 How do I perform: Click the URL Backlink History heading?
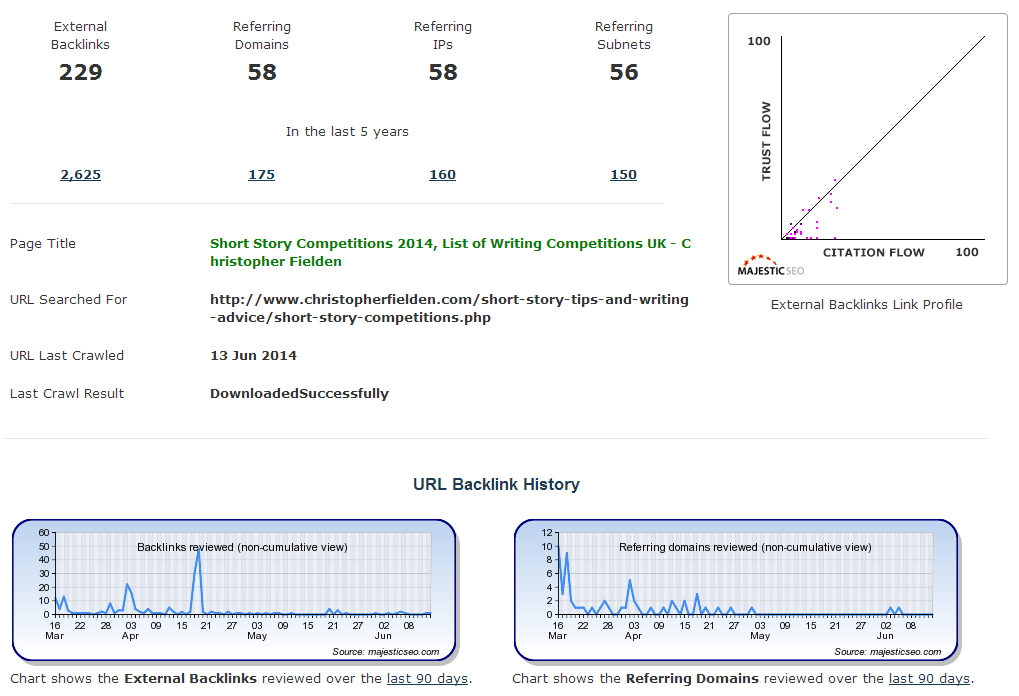pyautogui.click(x=496, y=484)
